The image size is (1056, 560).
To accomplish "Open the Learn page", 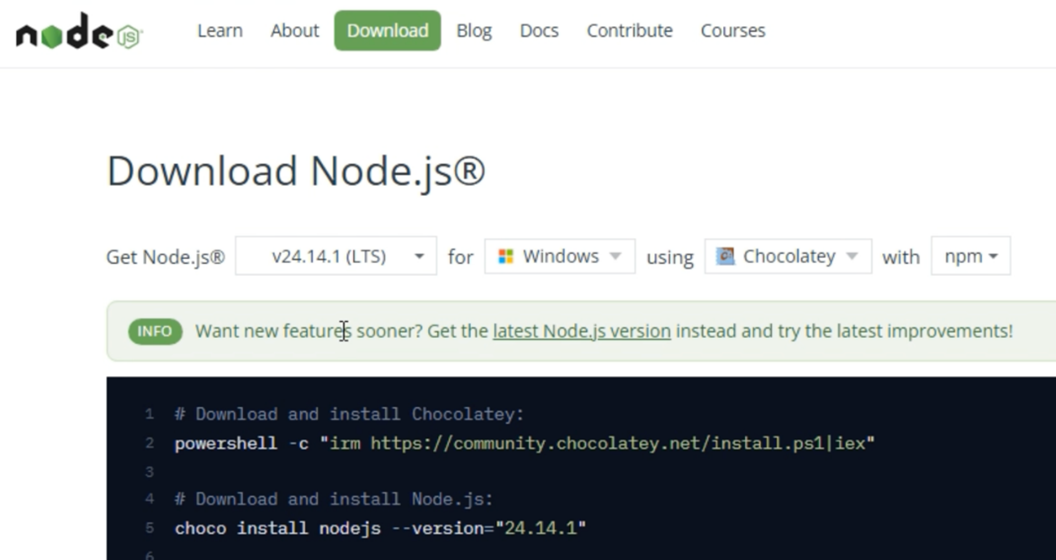I will click(x=220, y=31).
